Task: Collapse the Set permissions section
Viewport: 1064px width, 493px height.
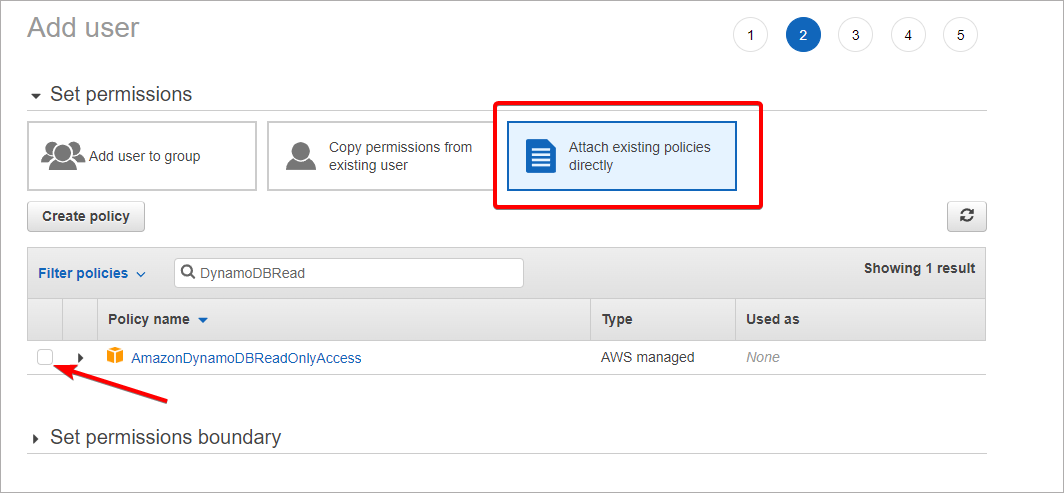Action: (x=37, y=95)
